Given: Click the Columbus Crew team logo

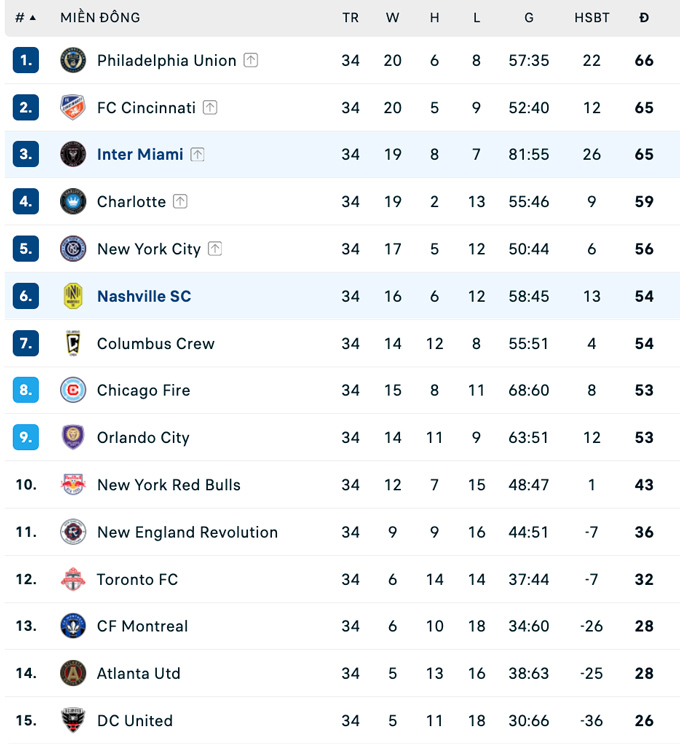Looking at the screenshot, I should click(x=73, y=343).
